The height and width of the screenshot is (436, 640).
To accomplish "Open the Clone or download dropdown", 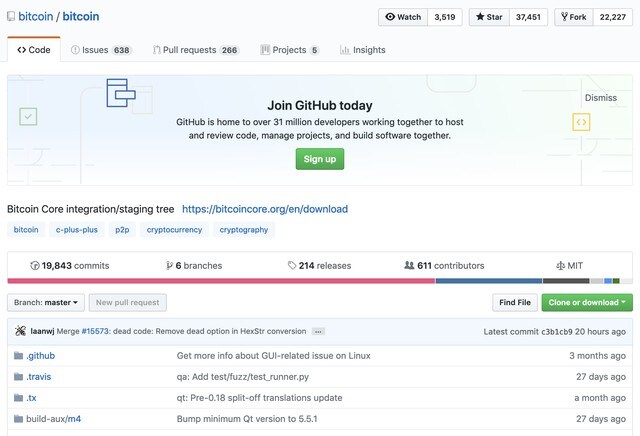I will pyautogui.click(x=587, y=303).
